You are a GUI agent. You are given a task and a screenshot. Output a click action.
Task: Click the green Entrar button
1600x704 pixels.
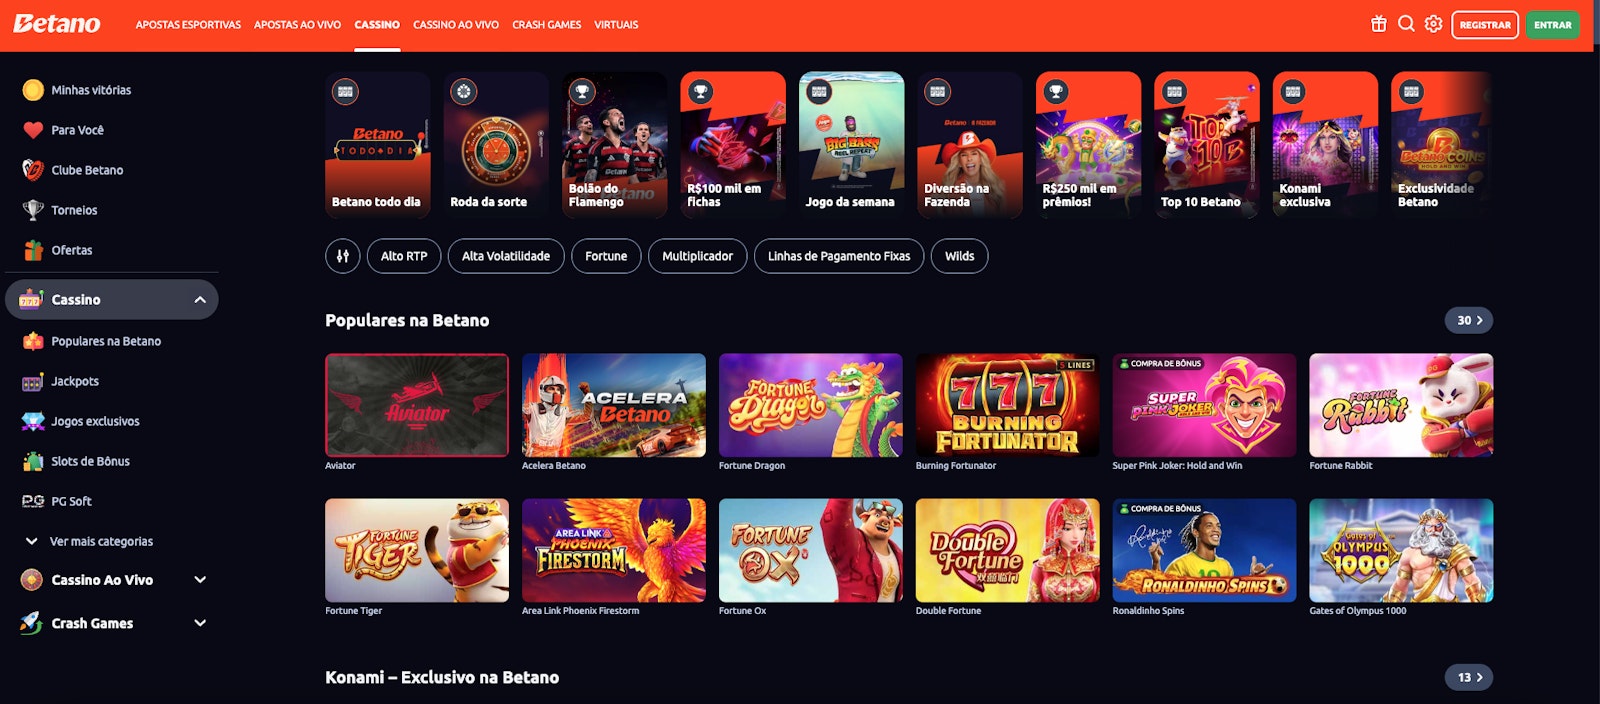point(1553,25)
